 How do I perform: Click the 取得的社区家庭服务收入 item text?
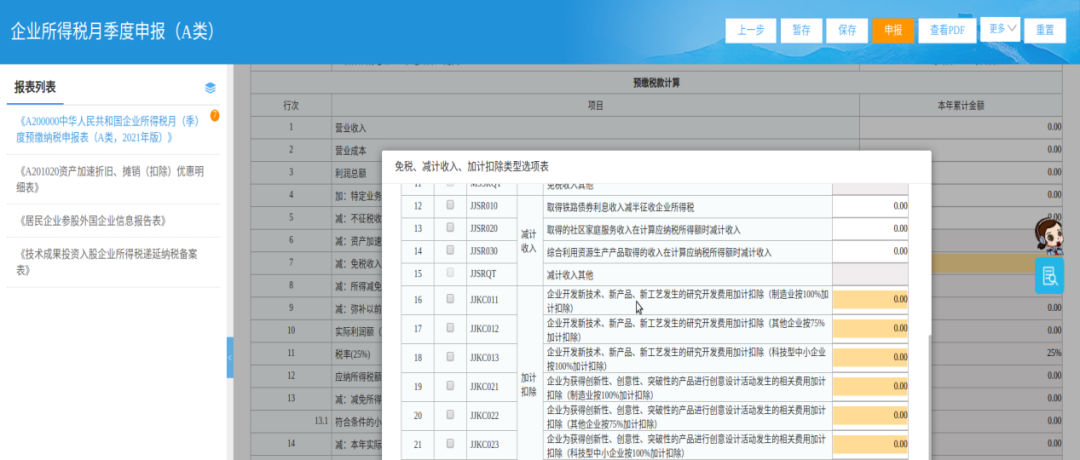[643, 229]
